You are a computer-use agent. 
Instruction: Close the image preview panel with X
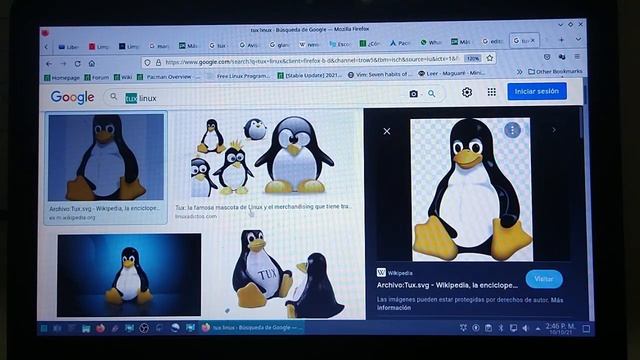click(387, 131)
